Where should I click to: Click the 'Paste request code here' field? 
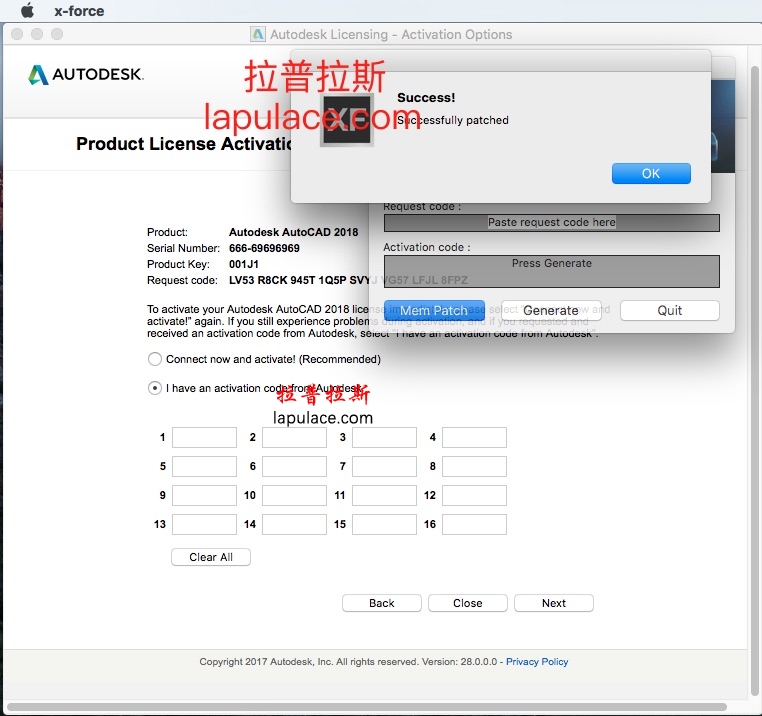point(551,223)
